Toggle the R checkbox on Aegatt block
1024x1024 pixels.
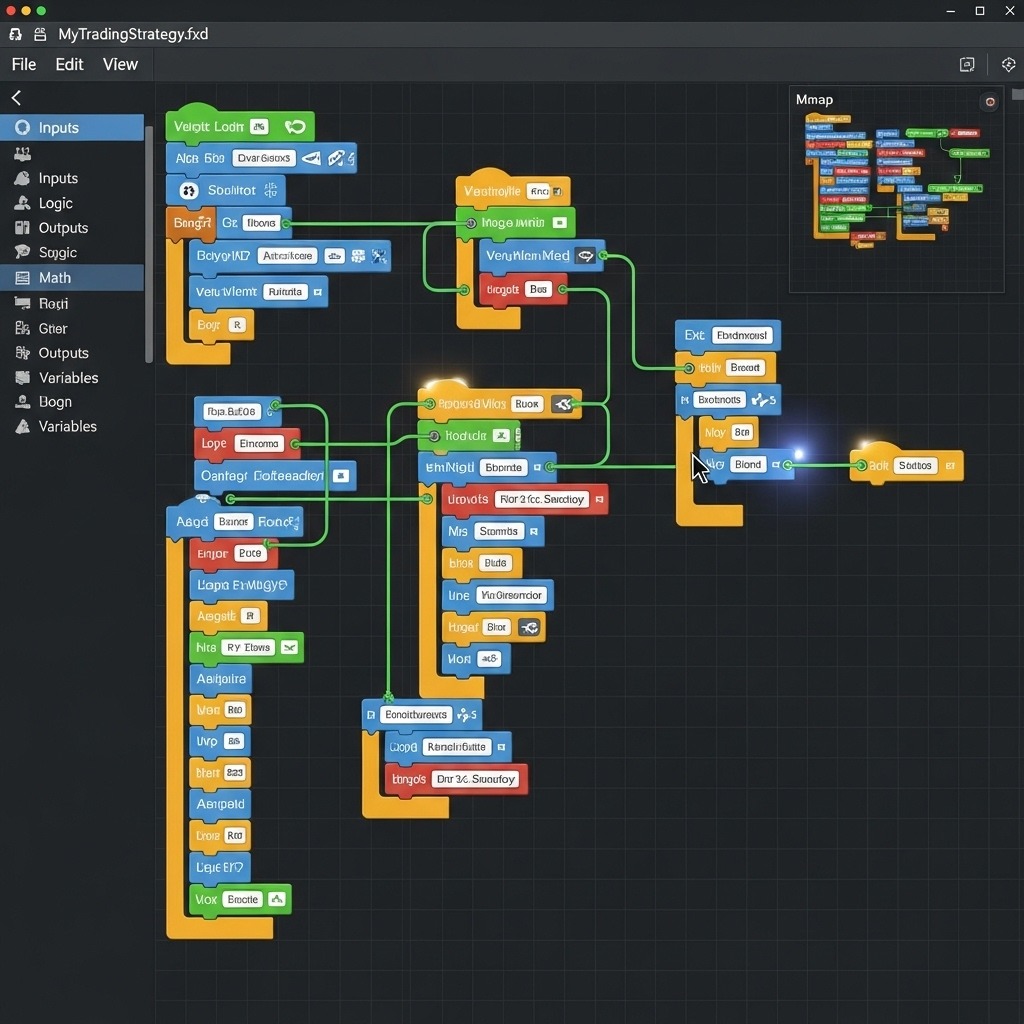coord(250,616)
